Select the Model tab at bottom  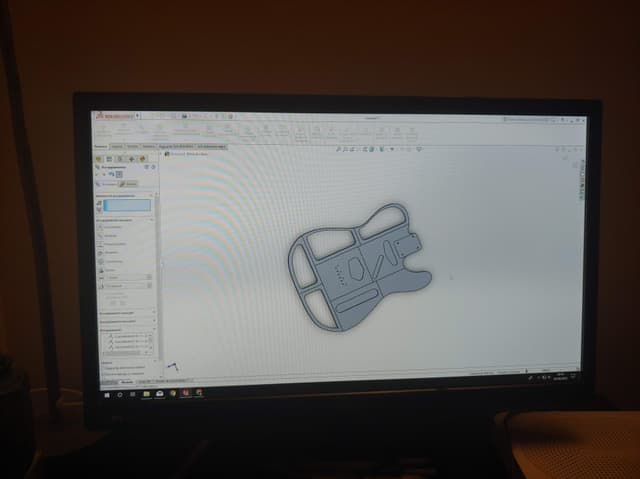click(127, 382)
